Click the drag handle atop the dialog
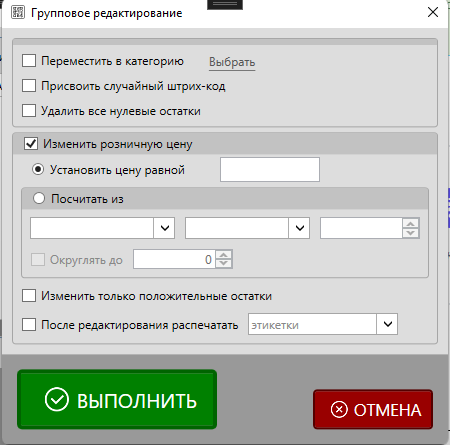The height and width of the screenshot is (445, 450). click(225, 4)
